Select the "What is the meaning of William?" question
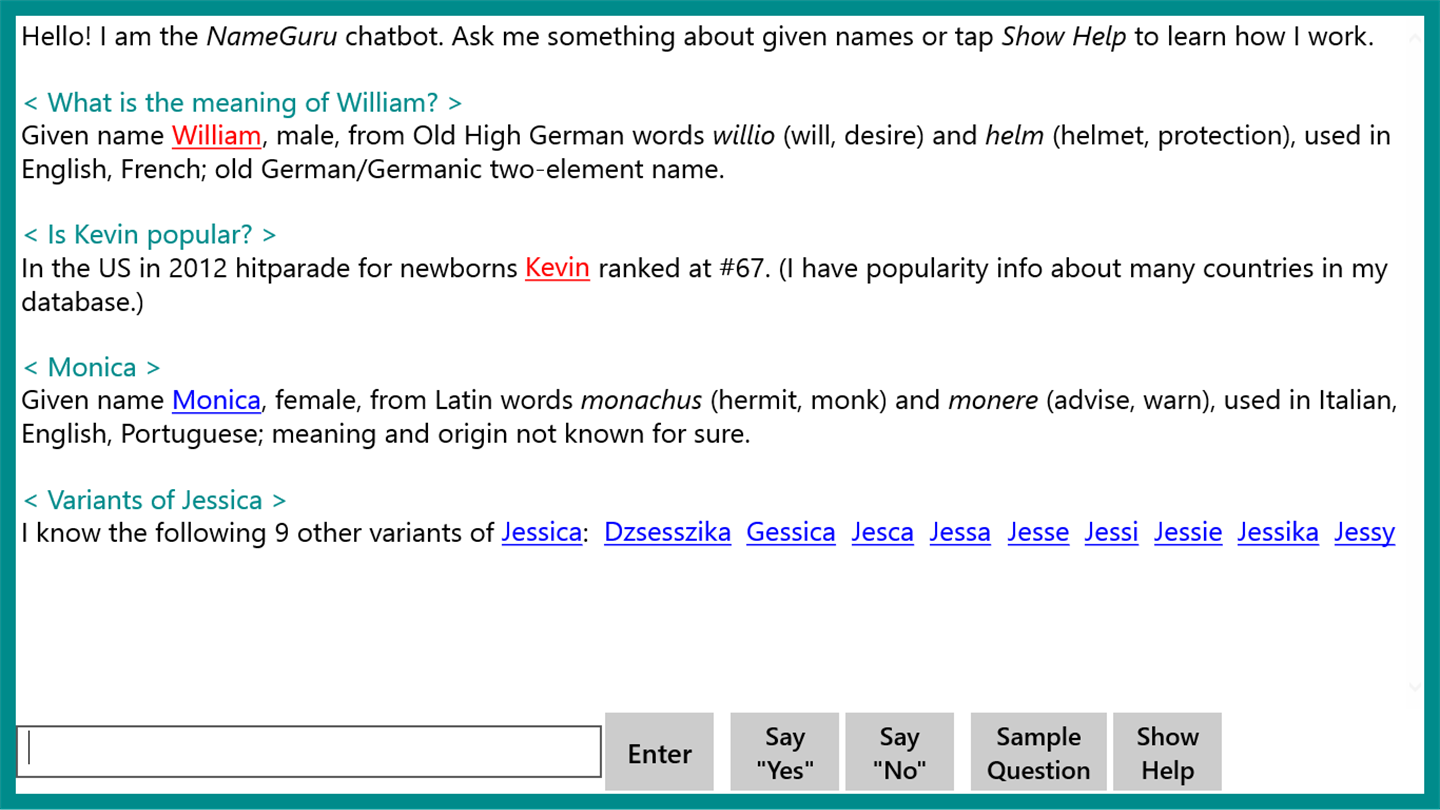The height and width of the screenshot is (810, 1440). 243,103
